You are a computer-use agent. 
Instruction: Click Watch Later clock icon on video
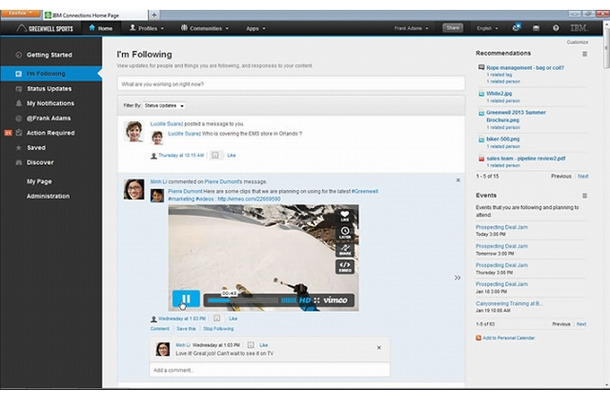(345, 233)
